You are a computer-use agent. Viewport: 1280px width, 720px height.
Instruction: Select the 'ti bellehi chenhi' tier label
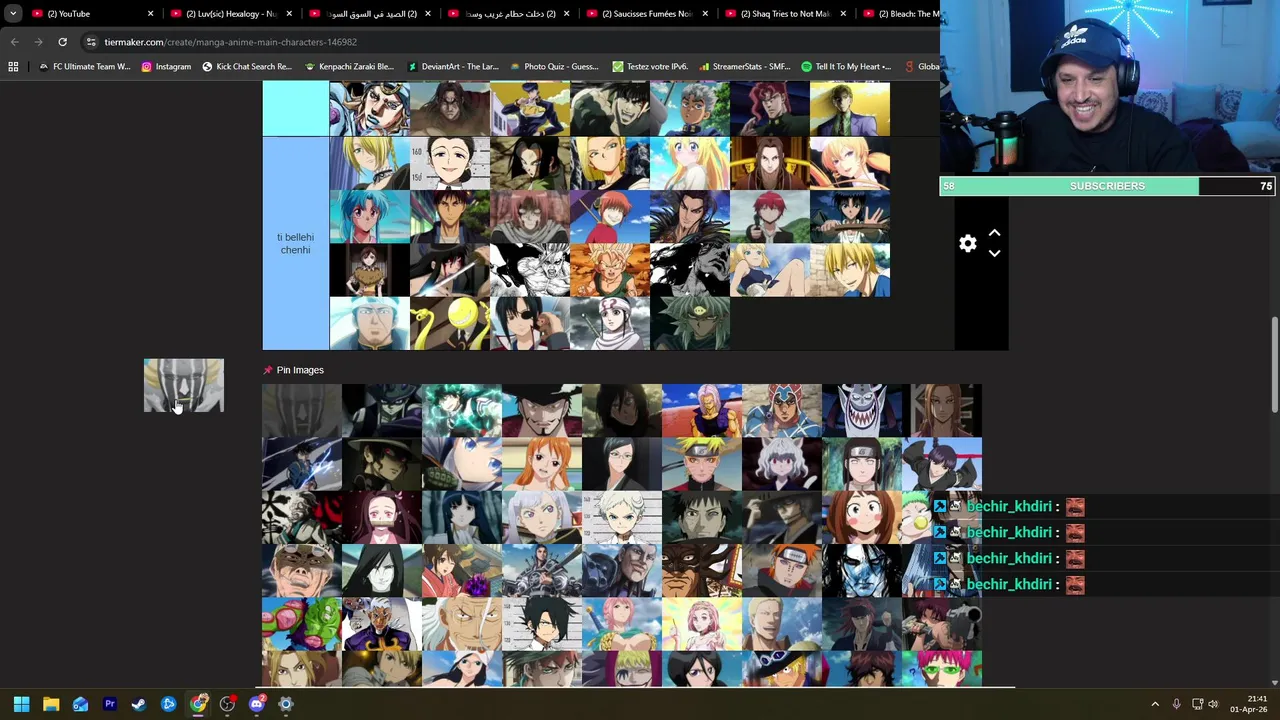click(x=295, y=243)
